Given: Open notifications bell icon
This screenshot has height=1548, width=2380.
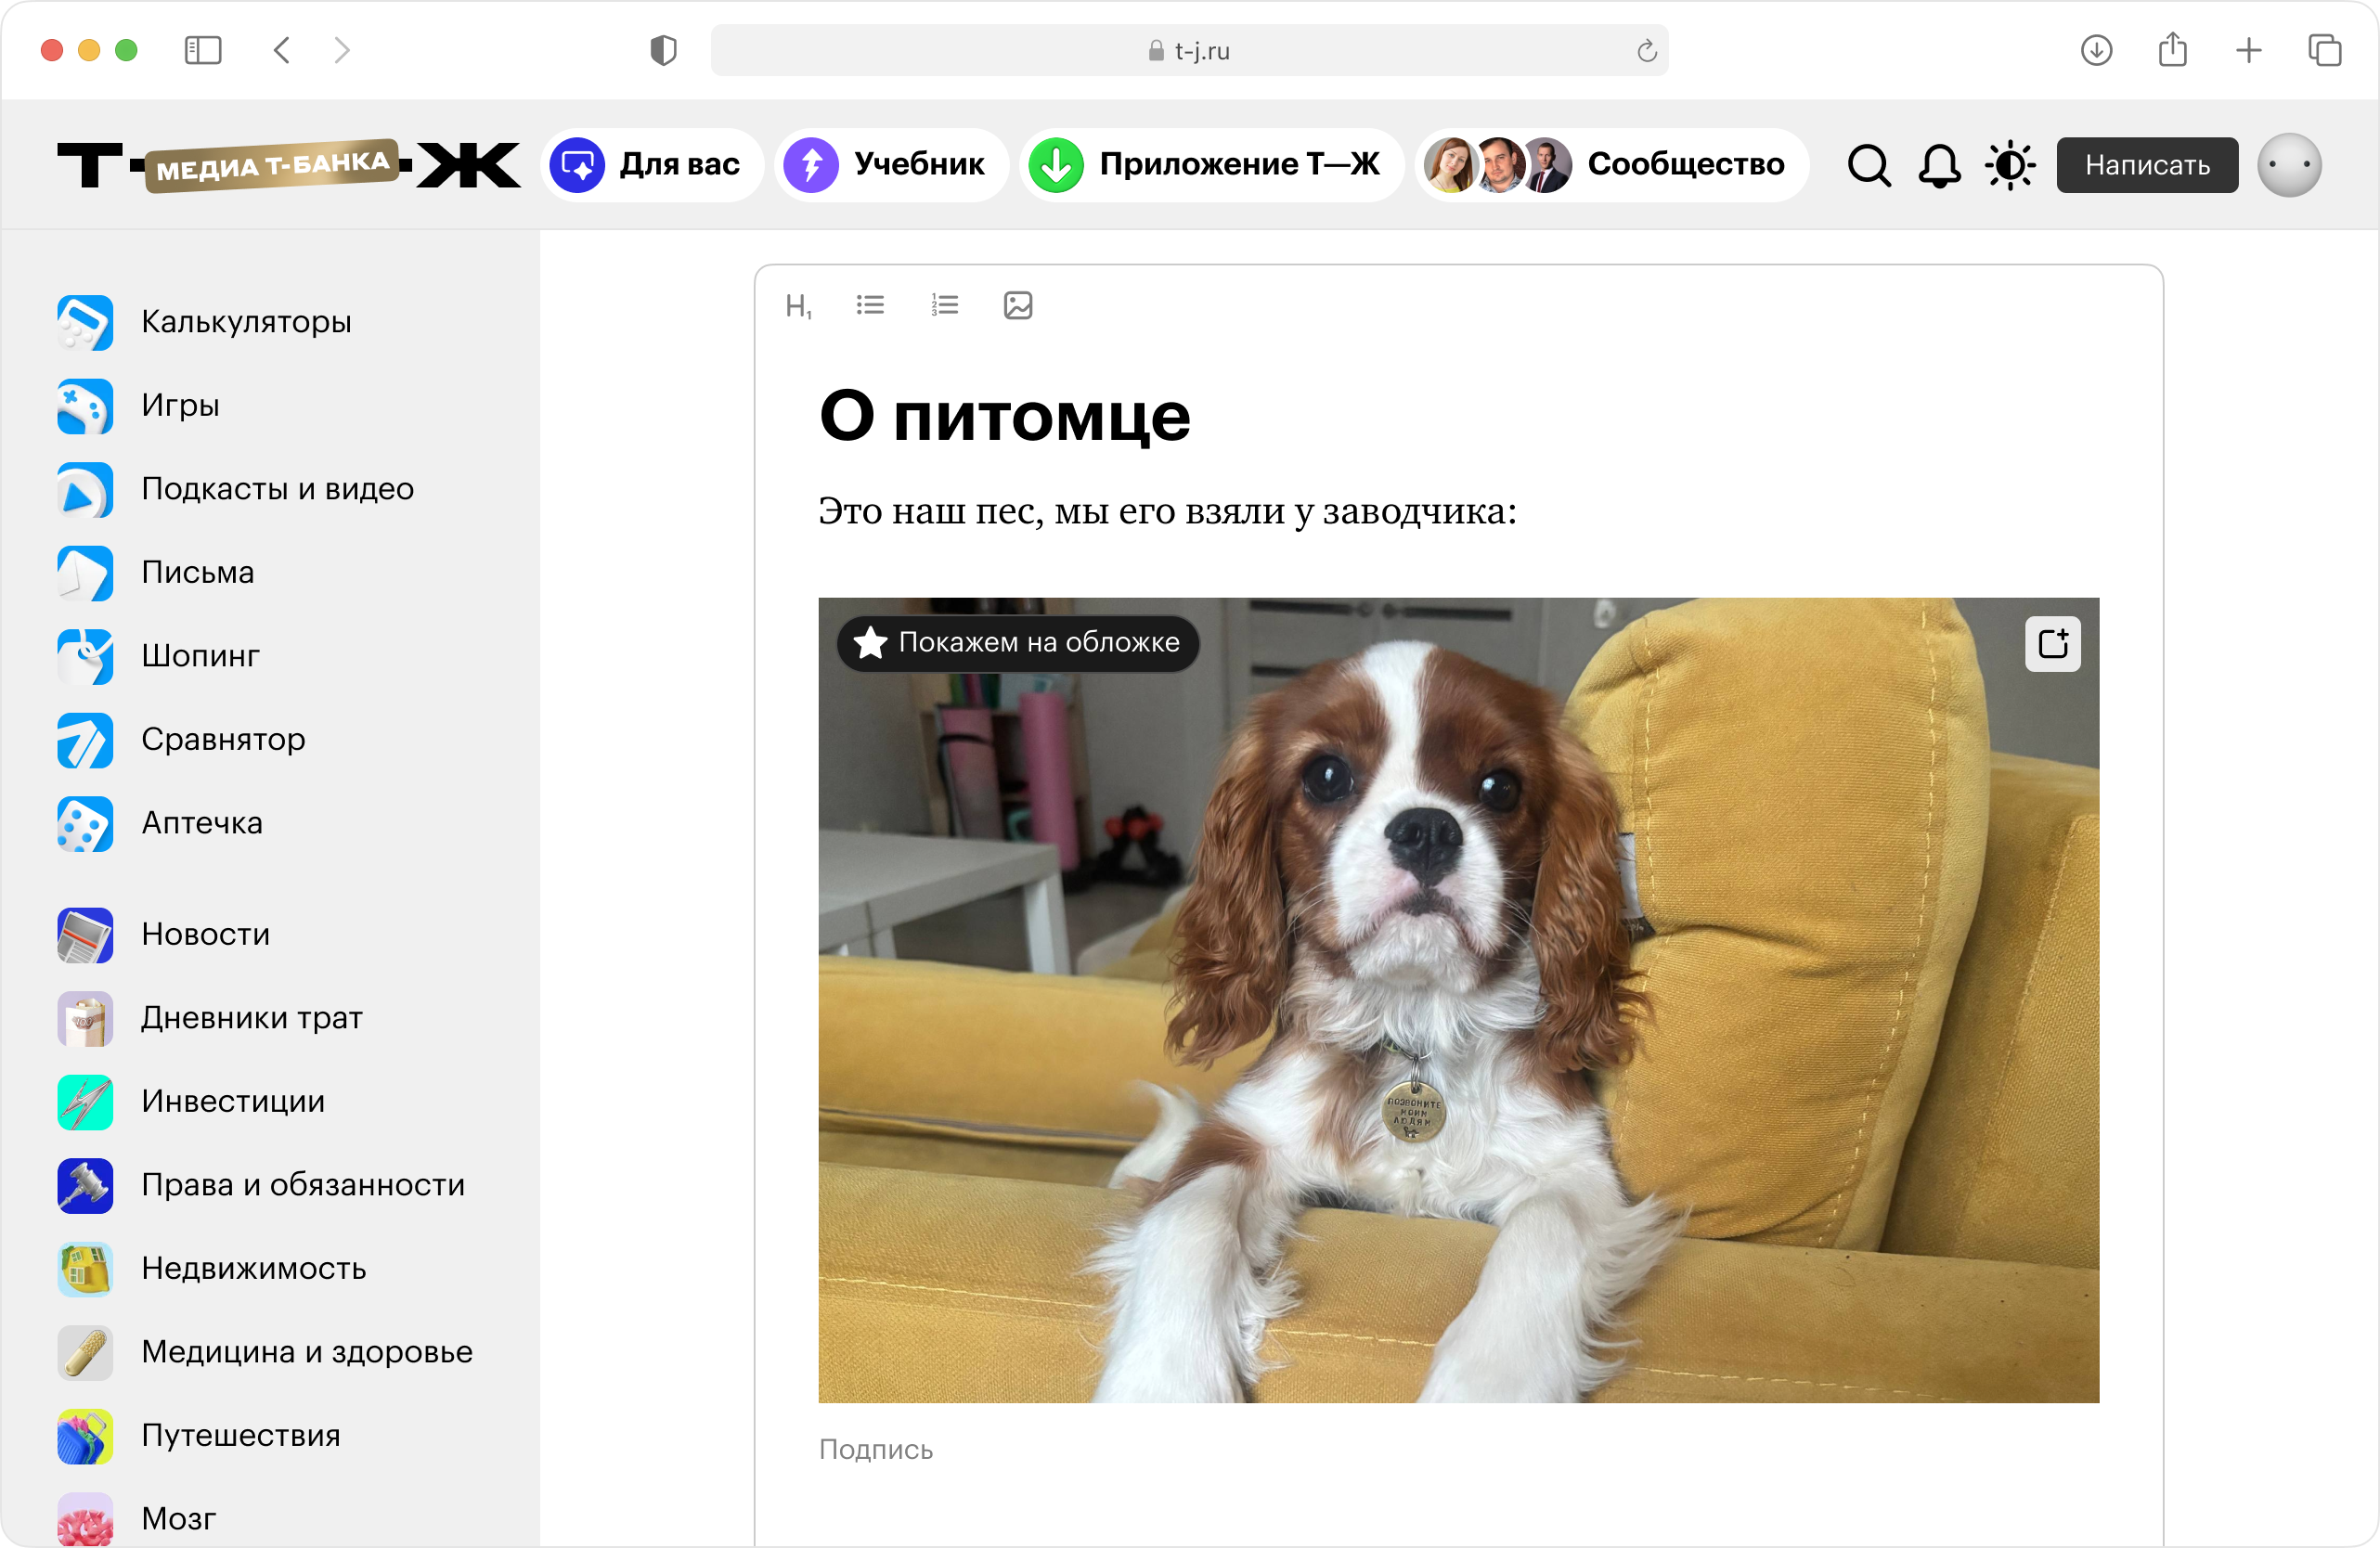Looking at the screenshot, I should tap(1938, 166).
